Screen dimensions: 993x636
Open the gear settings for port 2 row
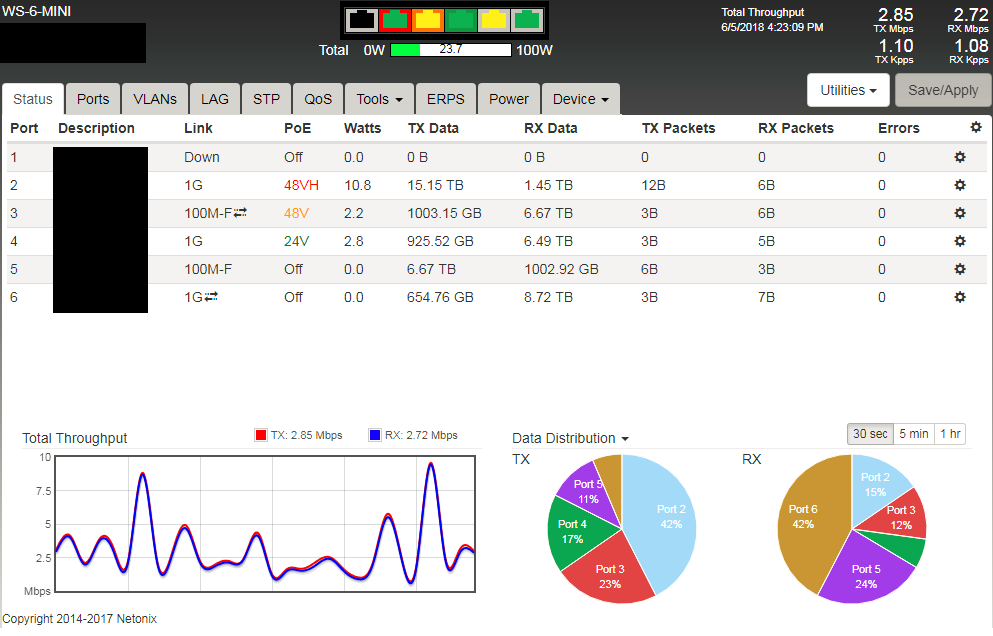click(960, 185)
